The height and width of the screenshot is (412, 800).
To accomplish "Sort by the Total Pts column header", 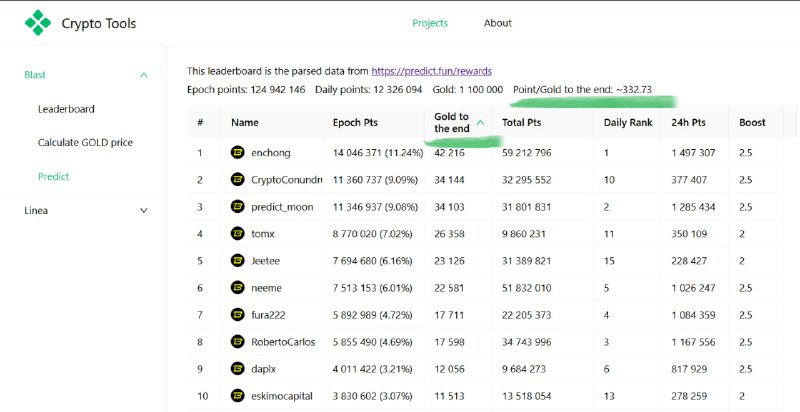I will tap(521, 122).
